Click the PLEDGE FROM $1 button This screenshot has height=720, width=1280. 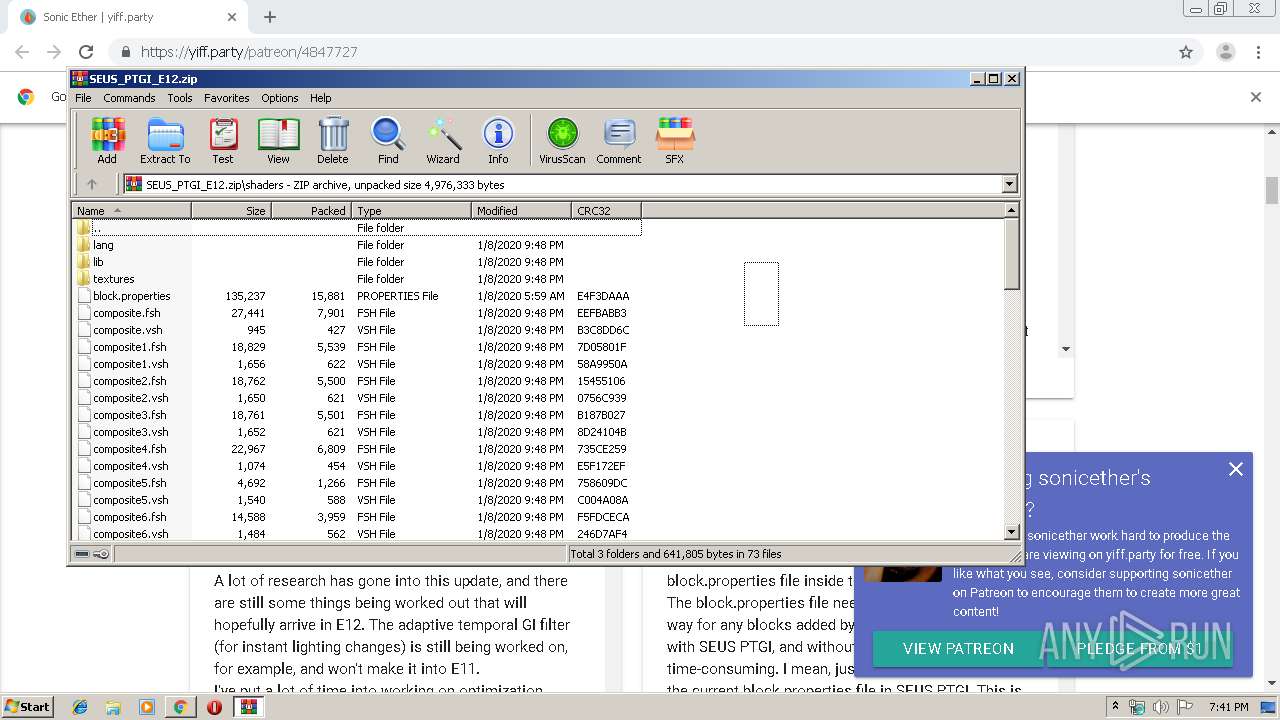1139,648
